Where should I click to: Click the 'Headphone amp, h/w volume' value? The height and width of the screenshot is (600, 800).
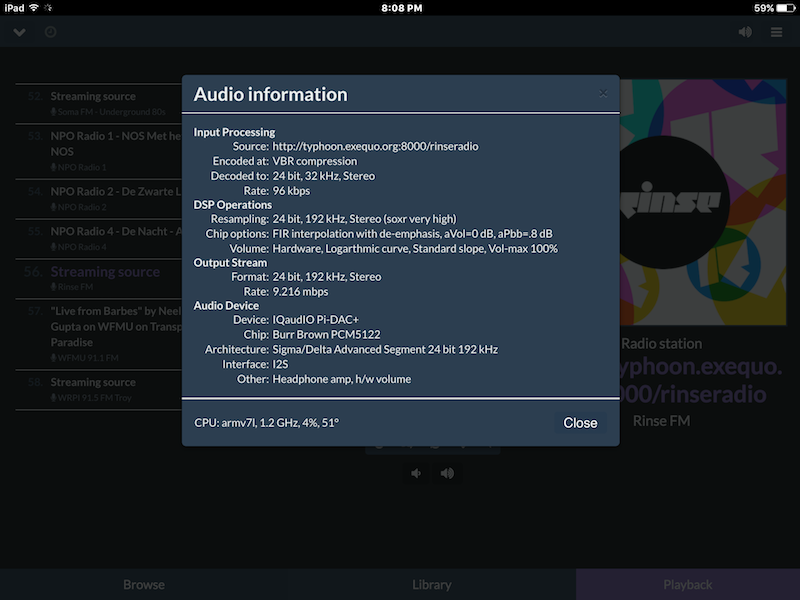(342, 379)
